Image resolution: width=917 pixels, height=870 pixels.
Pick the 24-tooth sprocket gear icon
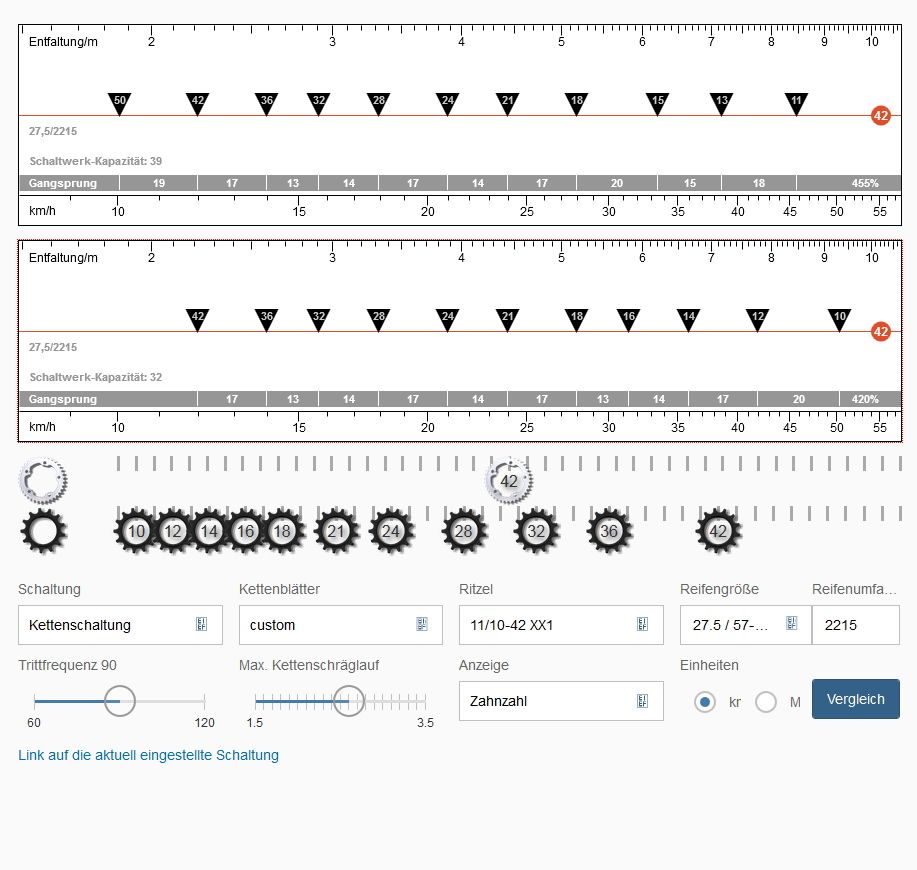coord(391,531)
